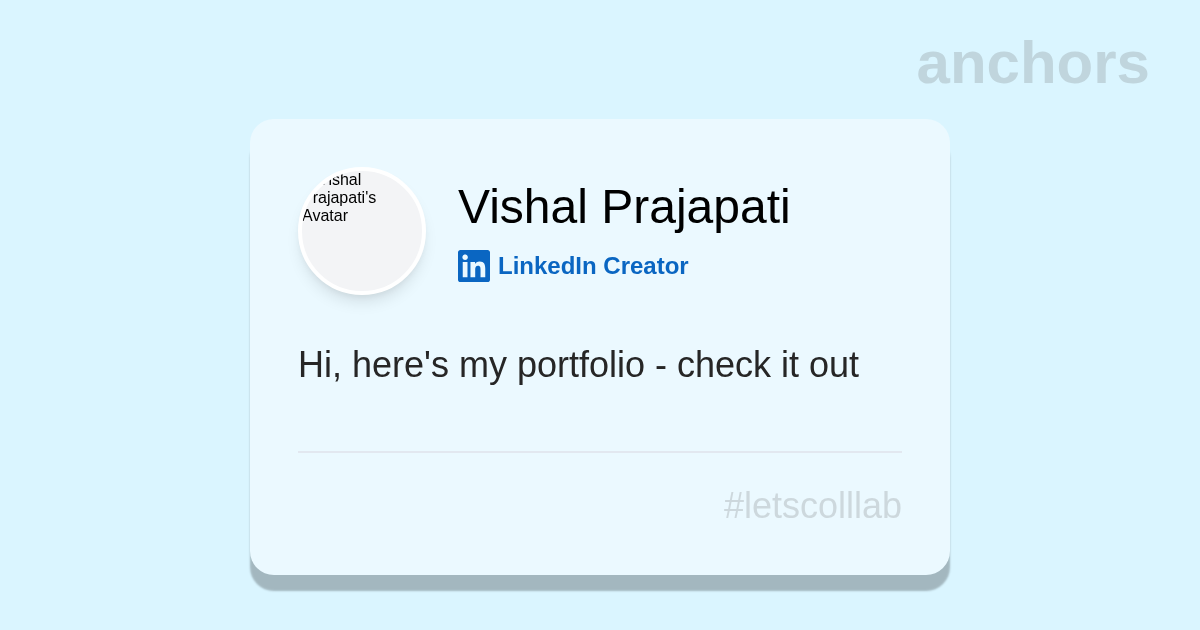Viewport: 1200px width, 630px height.
Task: Click the LinkedIn logo icon
Action: coord(474,266)
